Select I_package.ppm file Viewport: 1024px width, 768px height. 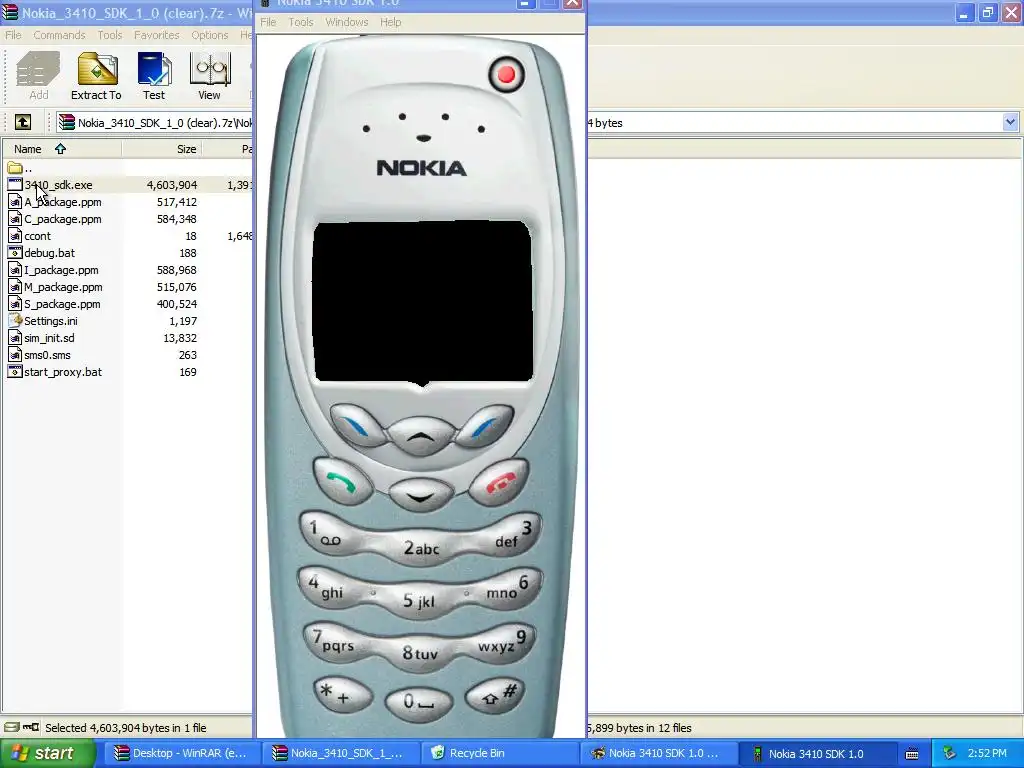click(x=54, y=270)
